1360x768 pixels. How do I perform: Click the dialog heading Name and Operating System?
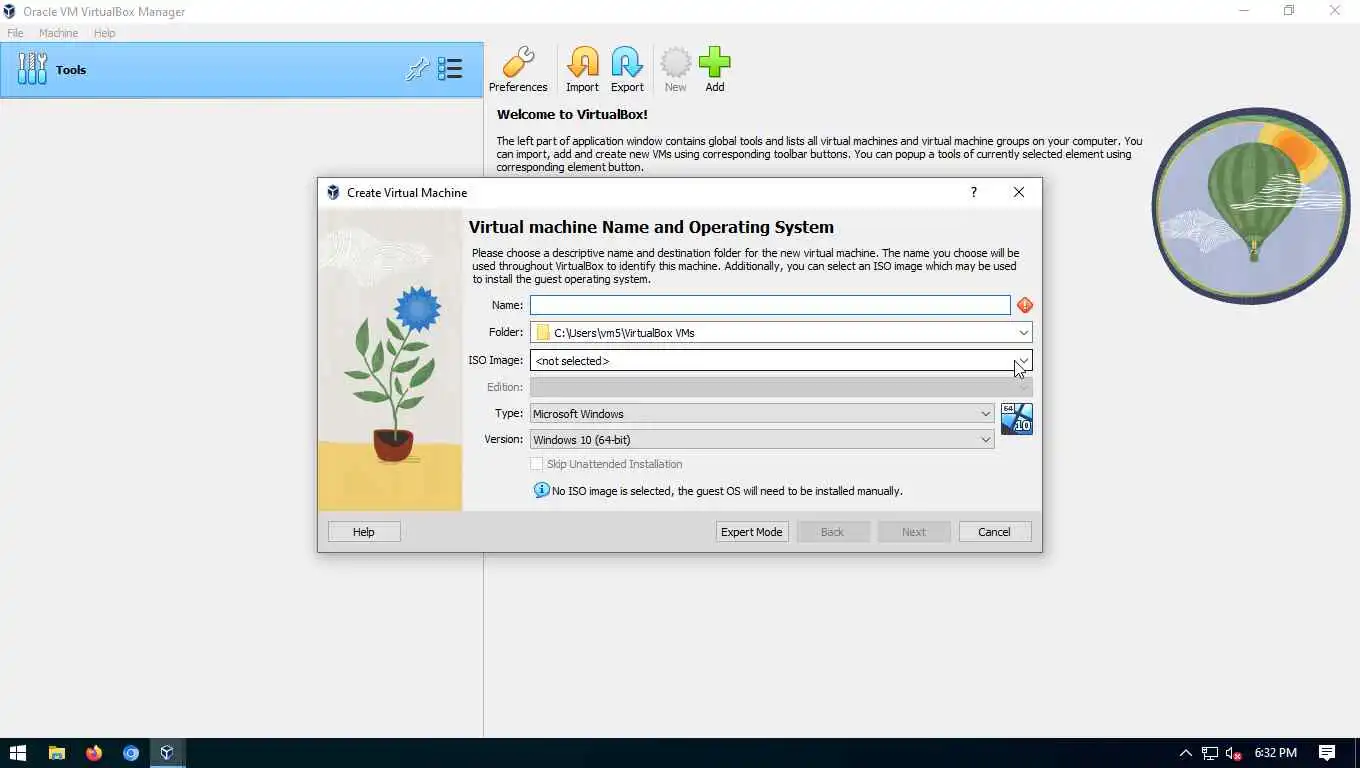point(651,227)
